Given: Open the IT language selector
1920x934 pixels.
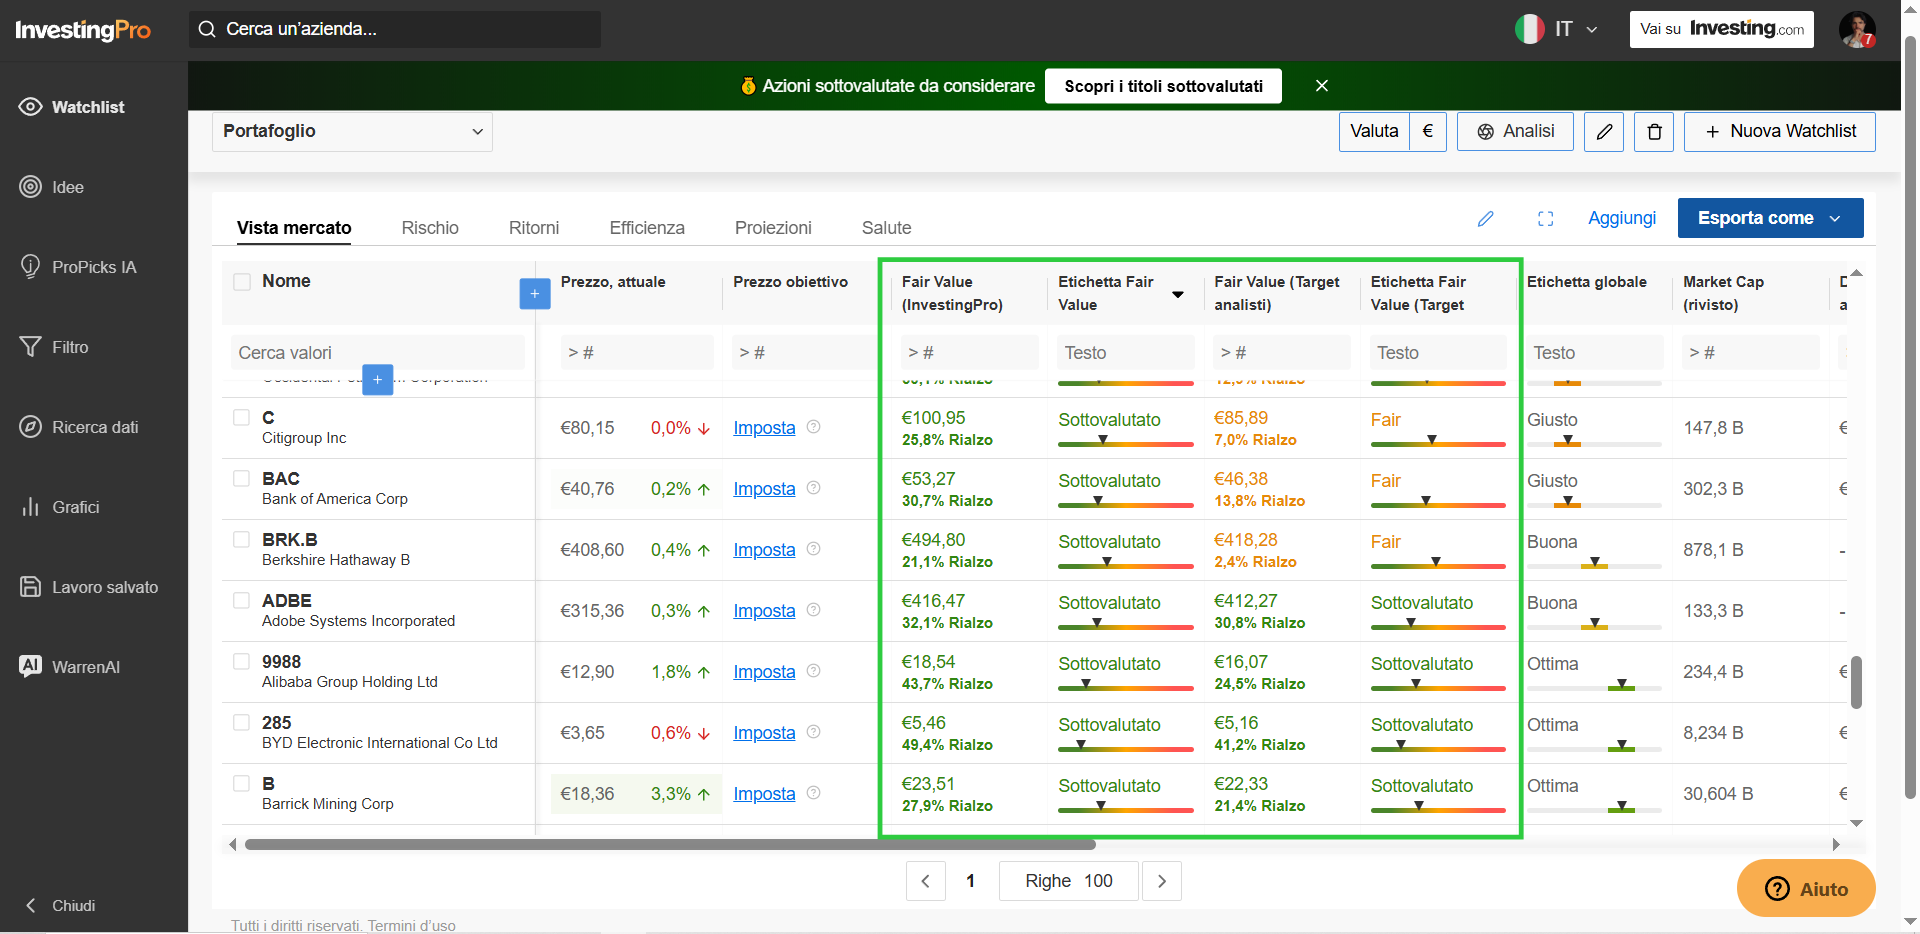Looking at the screenshot, I should [x=1557, y=29].
